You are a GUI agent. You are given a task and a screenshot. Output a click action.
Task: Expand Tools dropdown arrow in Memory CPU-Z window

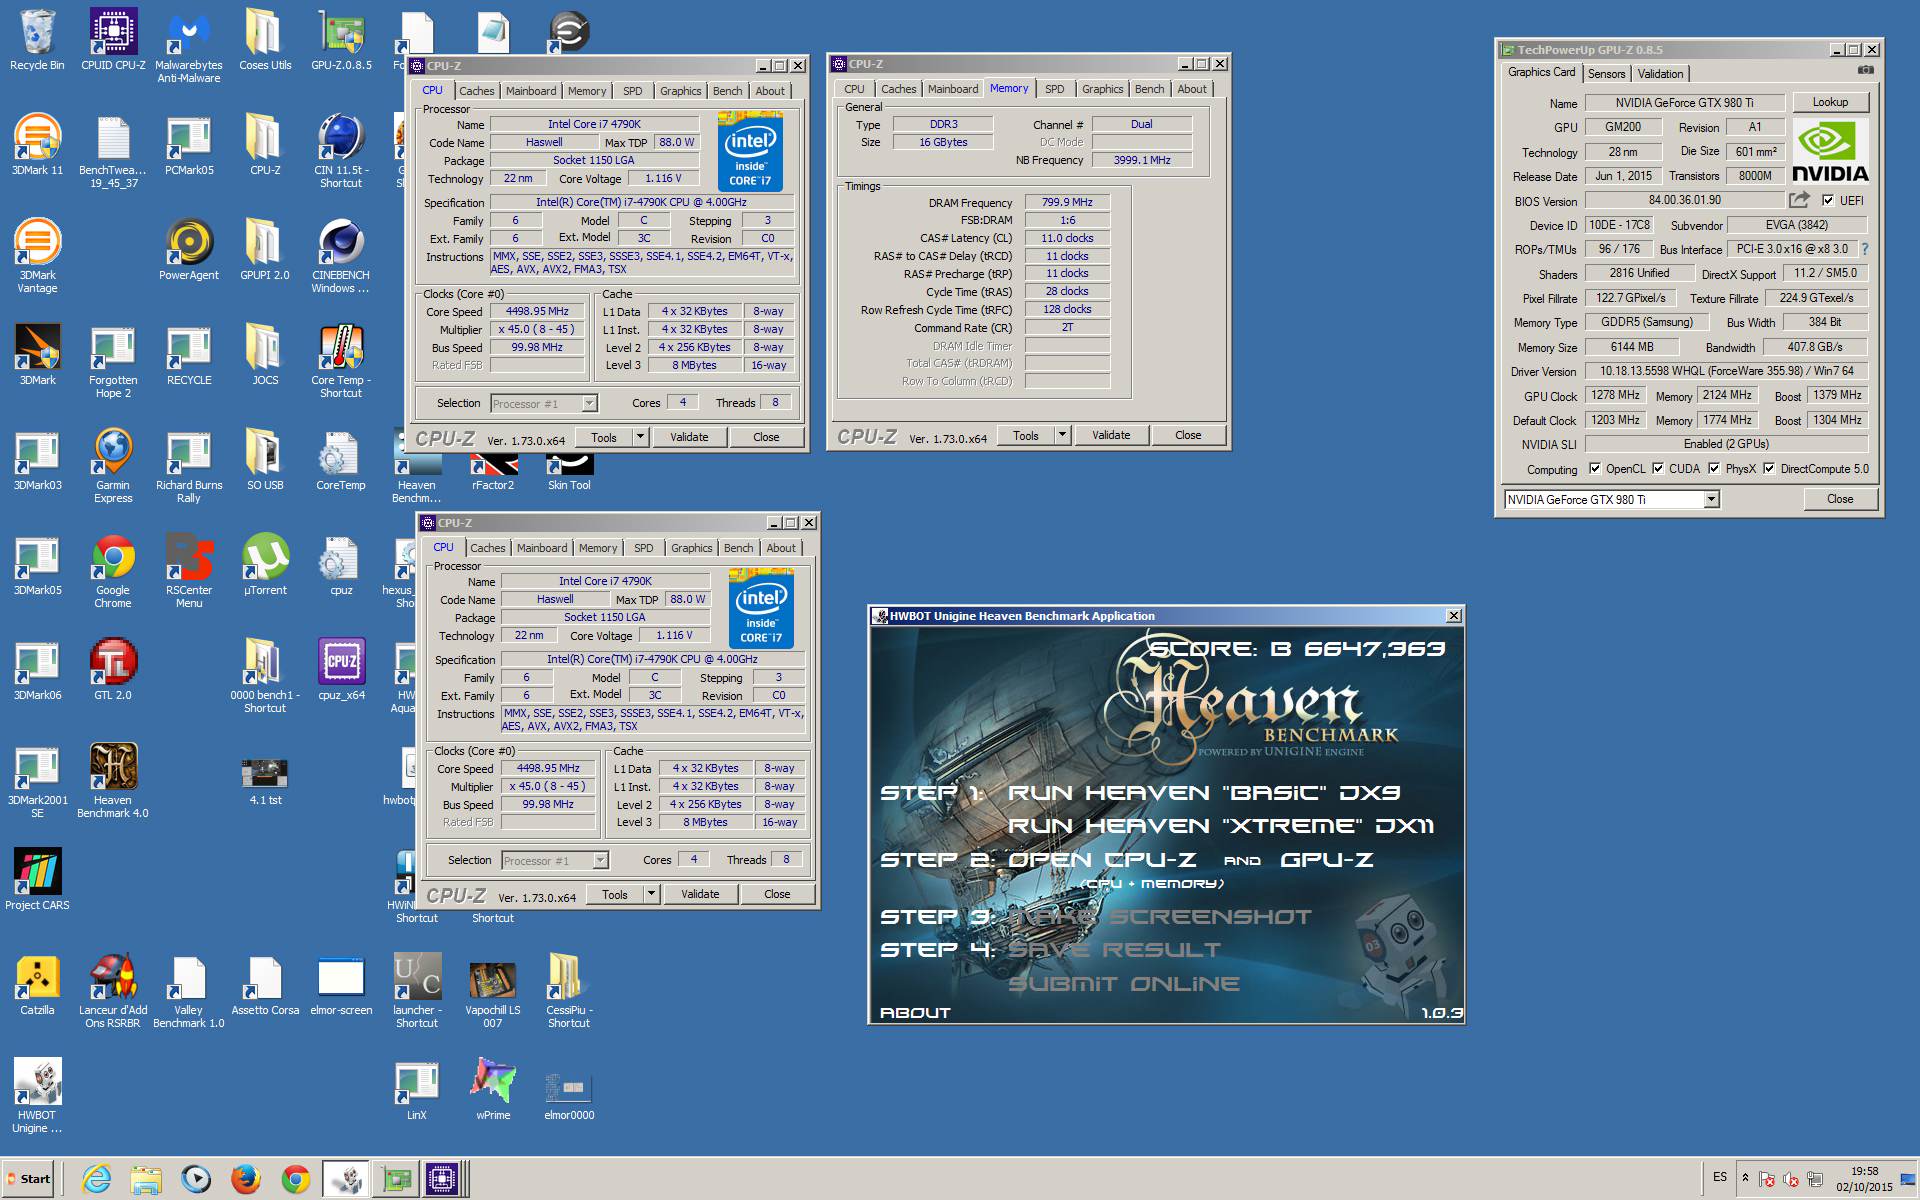pos(1063,435)
